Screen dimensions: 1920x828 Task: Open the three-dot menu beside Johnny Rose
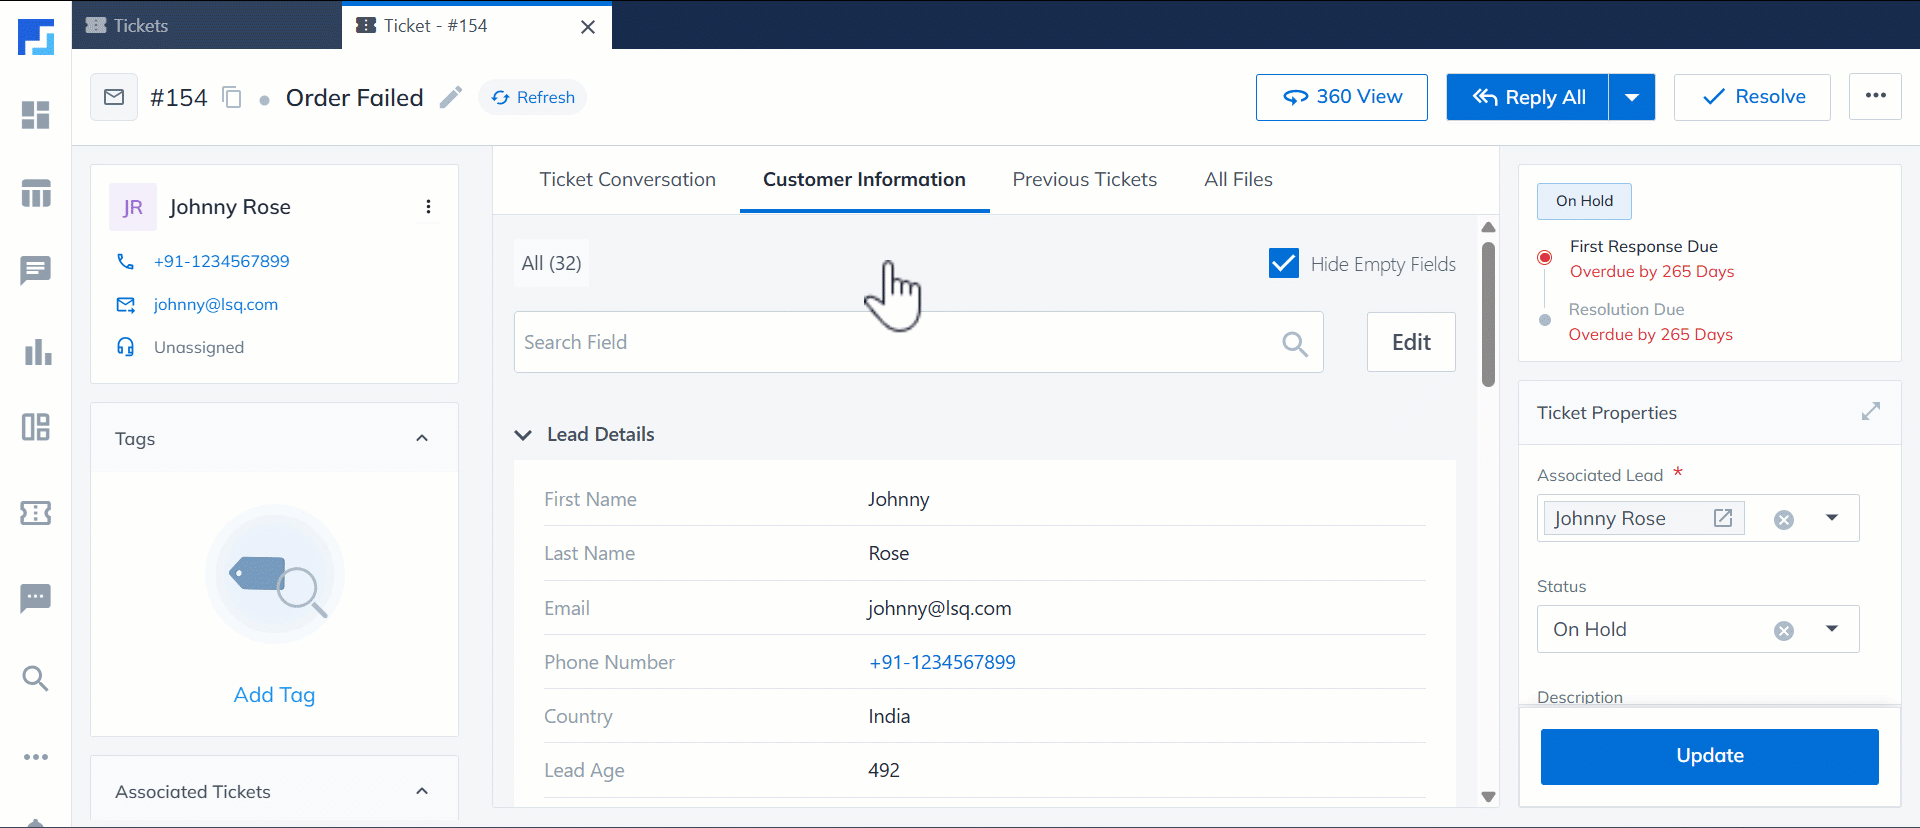(428, 207)
